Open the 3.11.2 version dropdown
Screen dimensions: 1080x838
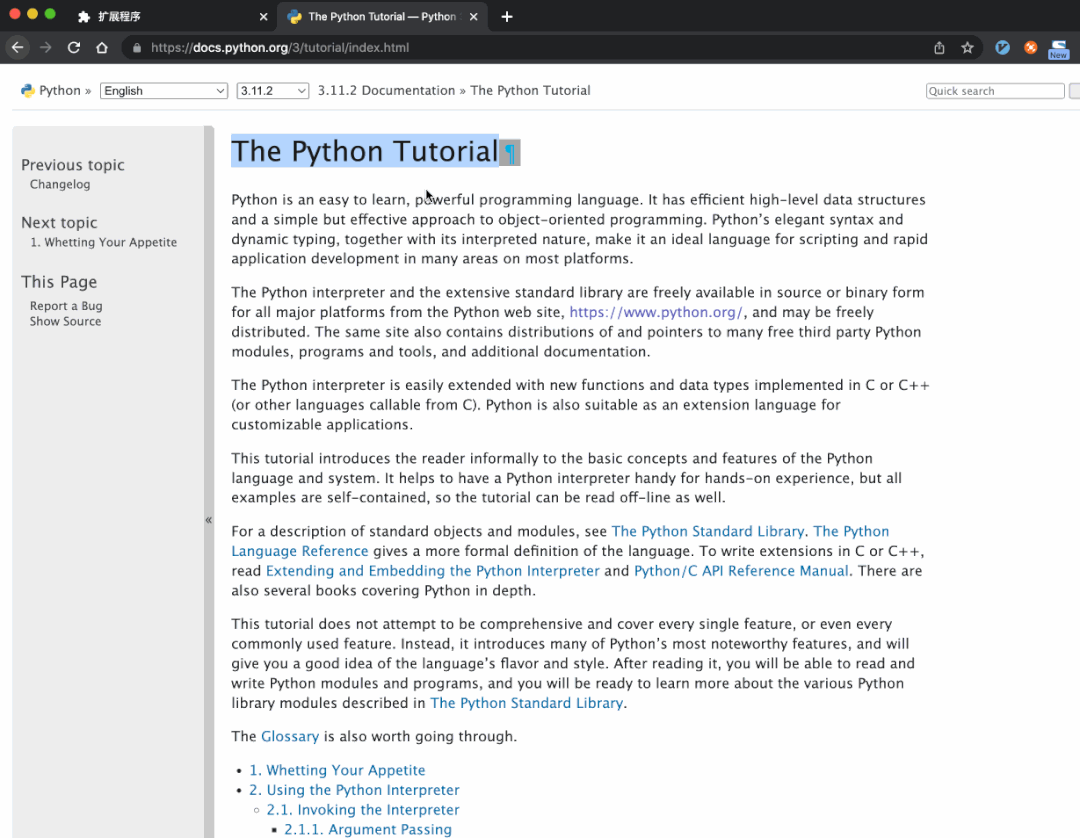coord(272,91)
